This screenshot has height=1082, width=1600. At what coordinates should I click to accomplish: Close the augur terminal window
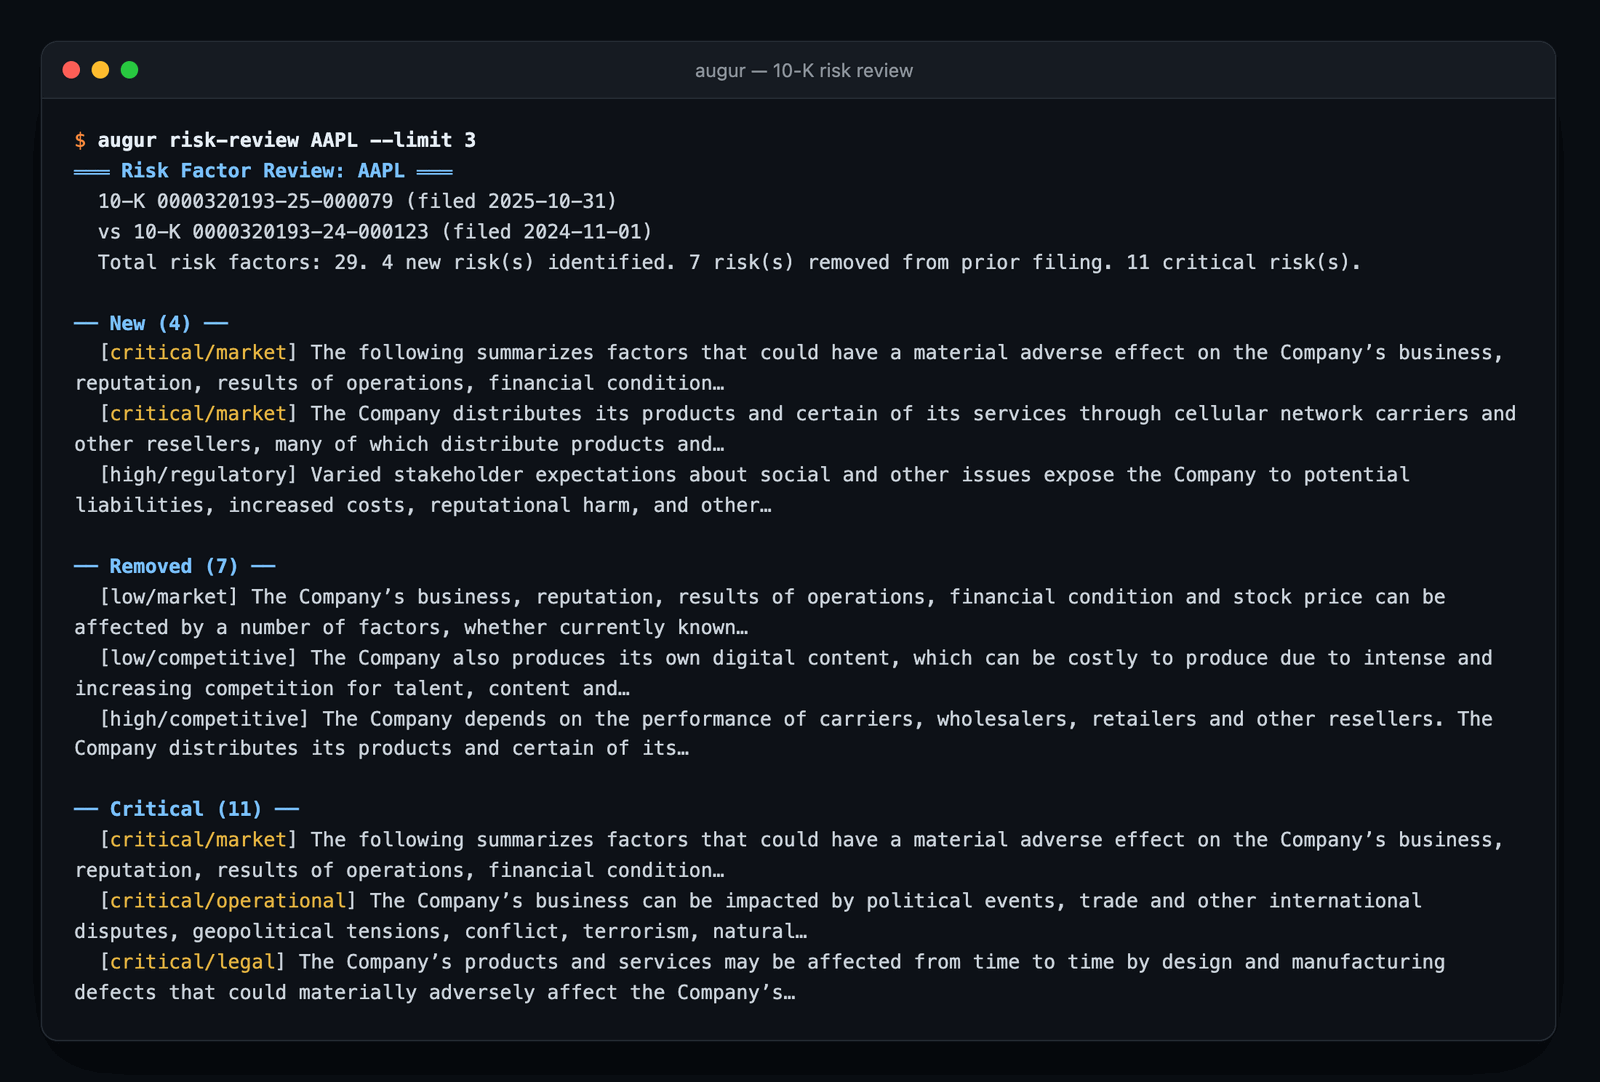(71, 70)
